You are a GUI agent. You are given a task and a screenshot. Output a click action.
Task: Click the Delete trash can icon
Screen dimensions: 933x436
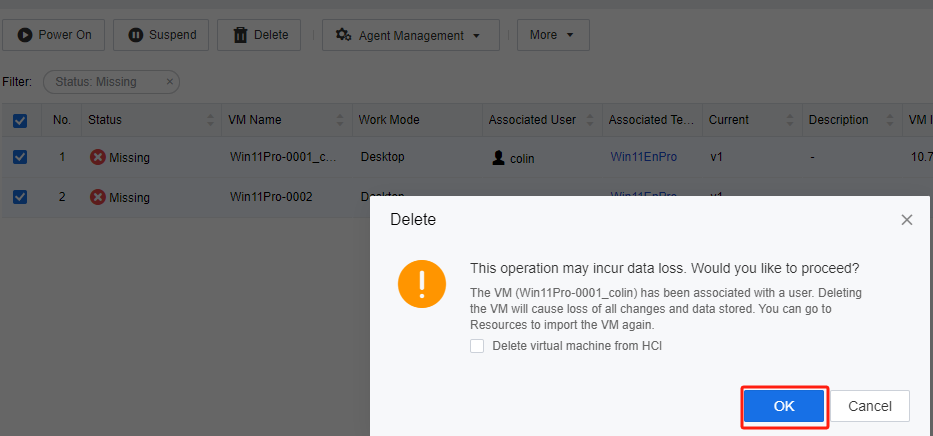[240, 35]
